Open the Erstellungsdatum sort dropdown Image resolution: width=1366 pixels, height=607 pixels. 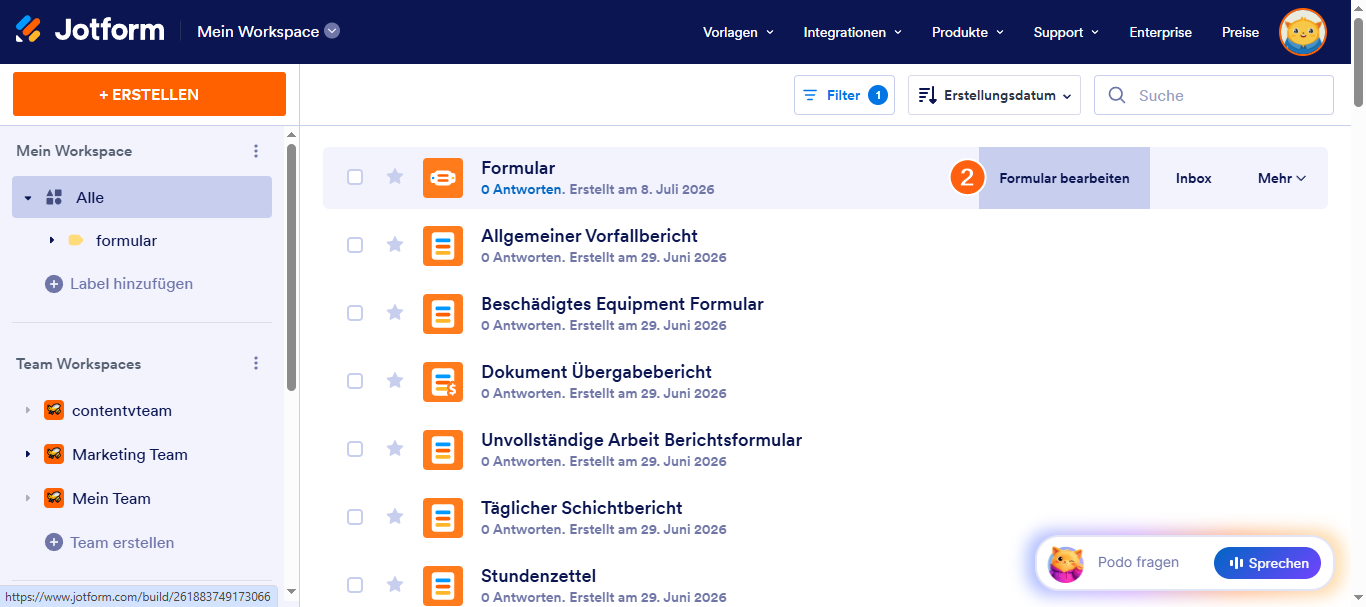994,95
